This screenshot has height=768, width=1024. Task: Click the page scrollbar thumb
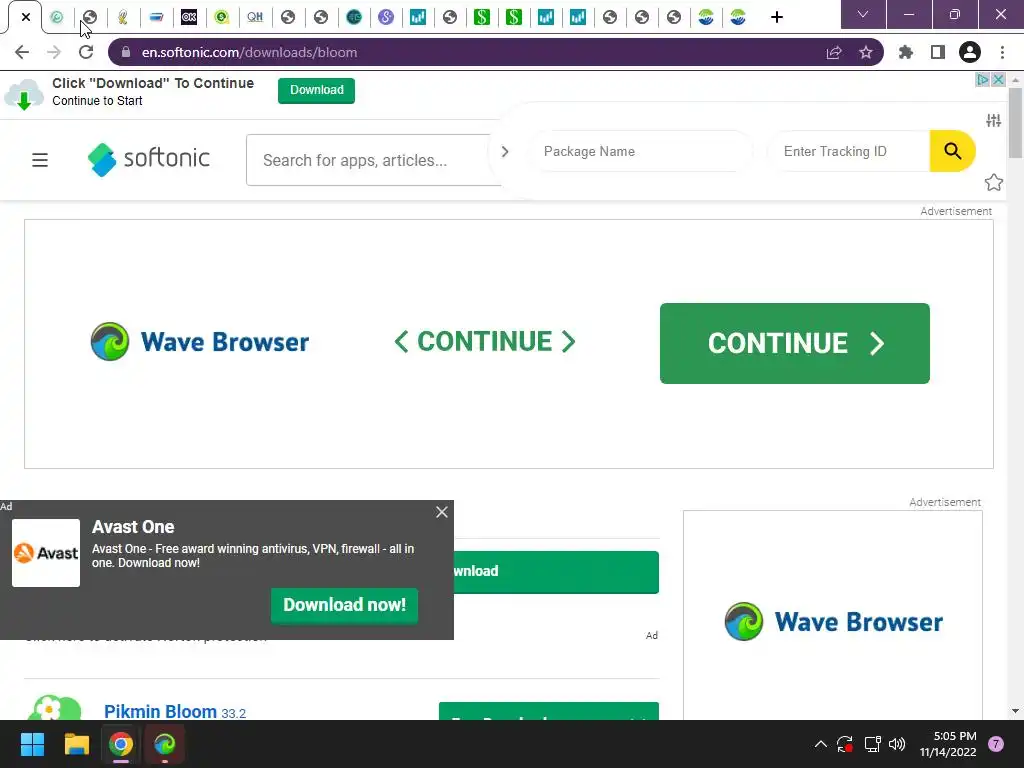pos(1015,123)
